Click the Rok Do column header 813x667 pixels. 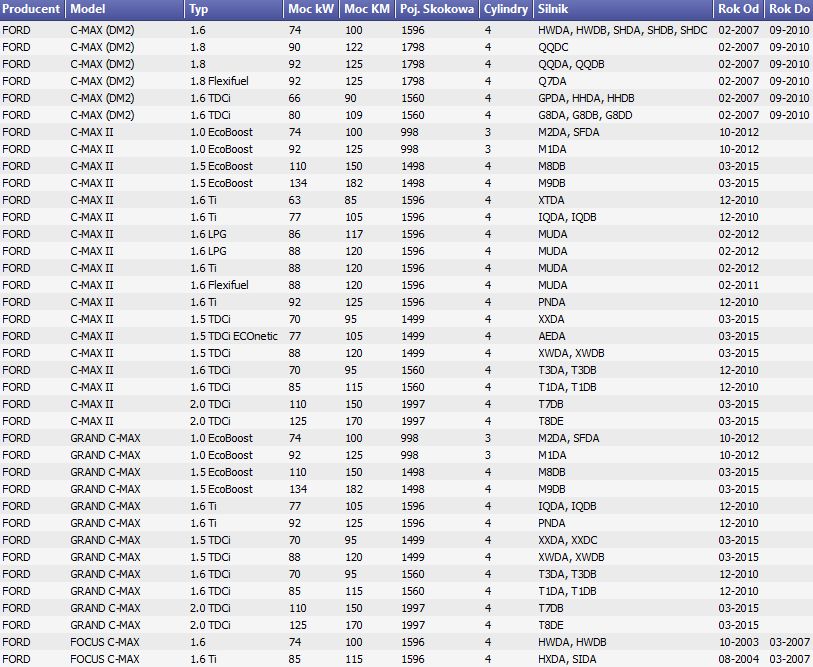coord(789,9)
